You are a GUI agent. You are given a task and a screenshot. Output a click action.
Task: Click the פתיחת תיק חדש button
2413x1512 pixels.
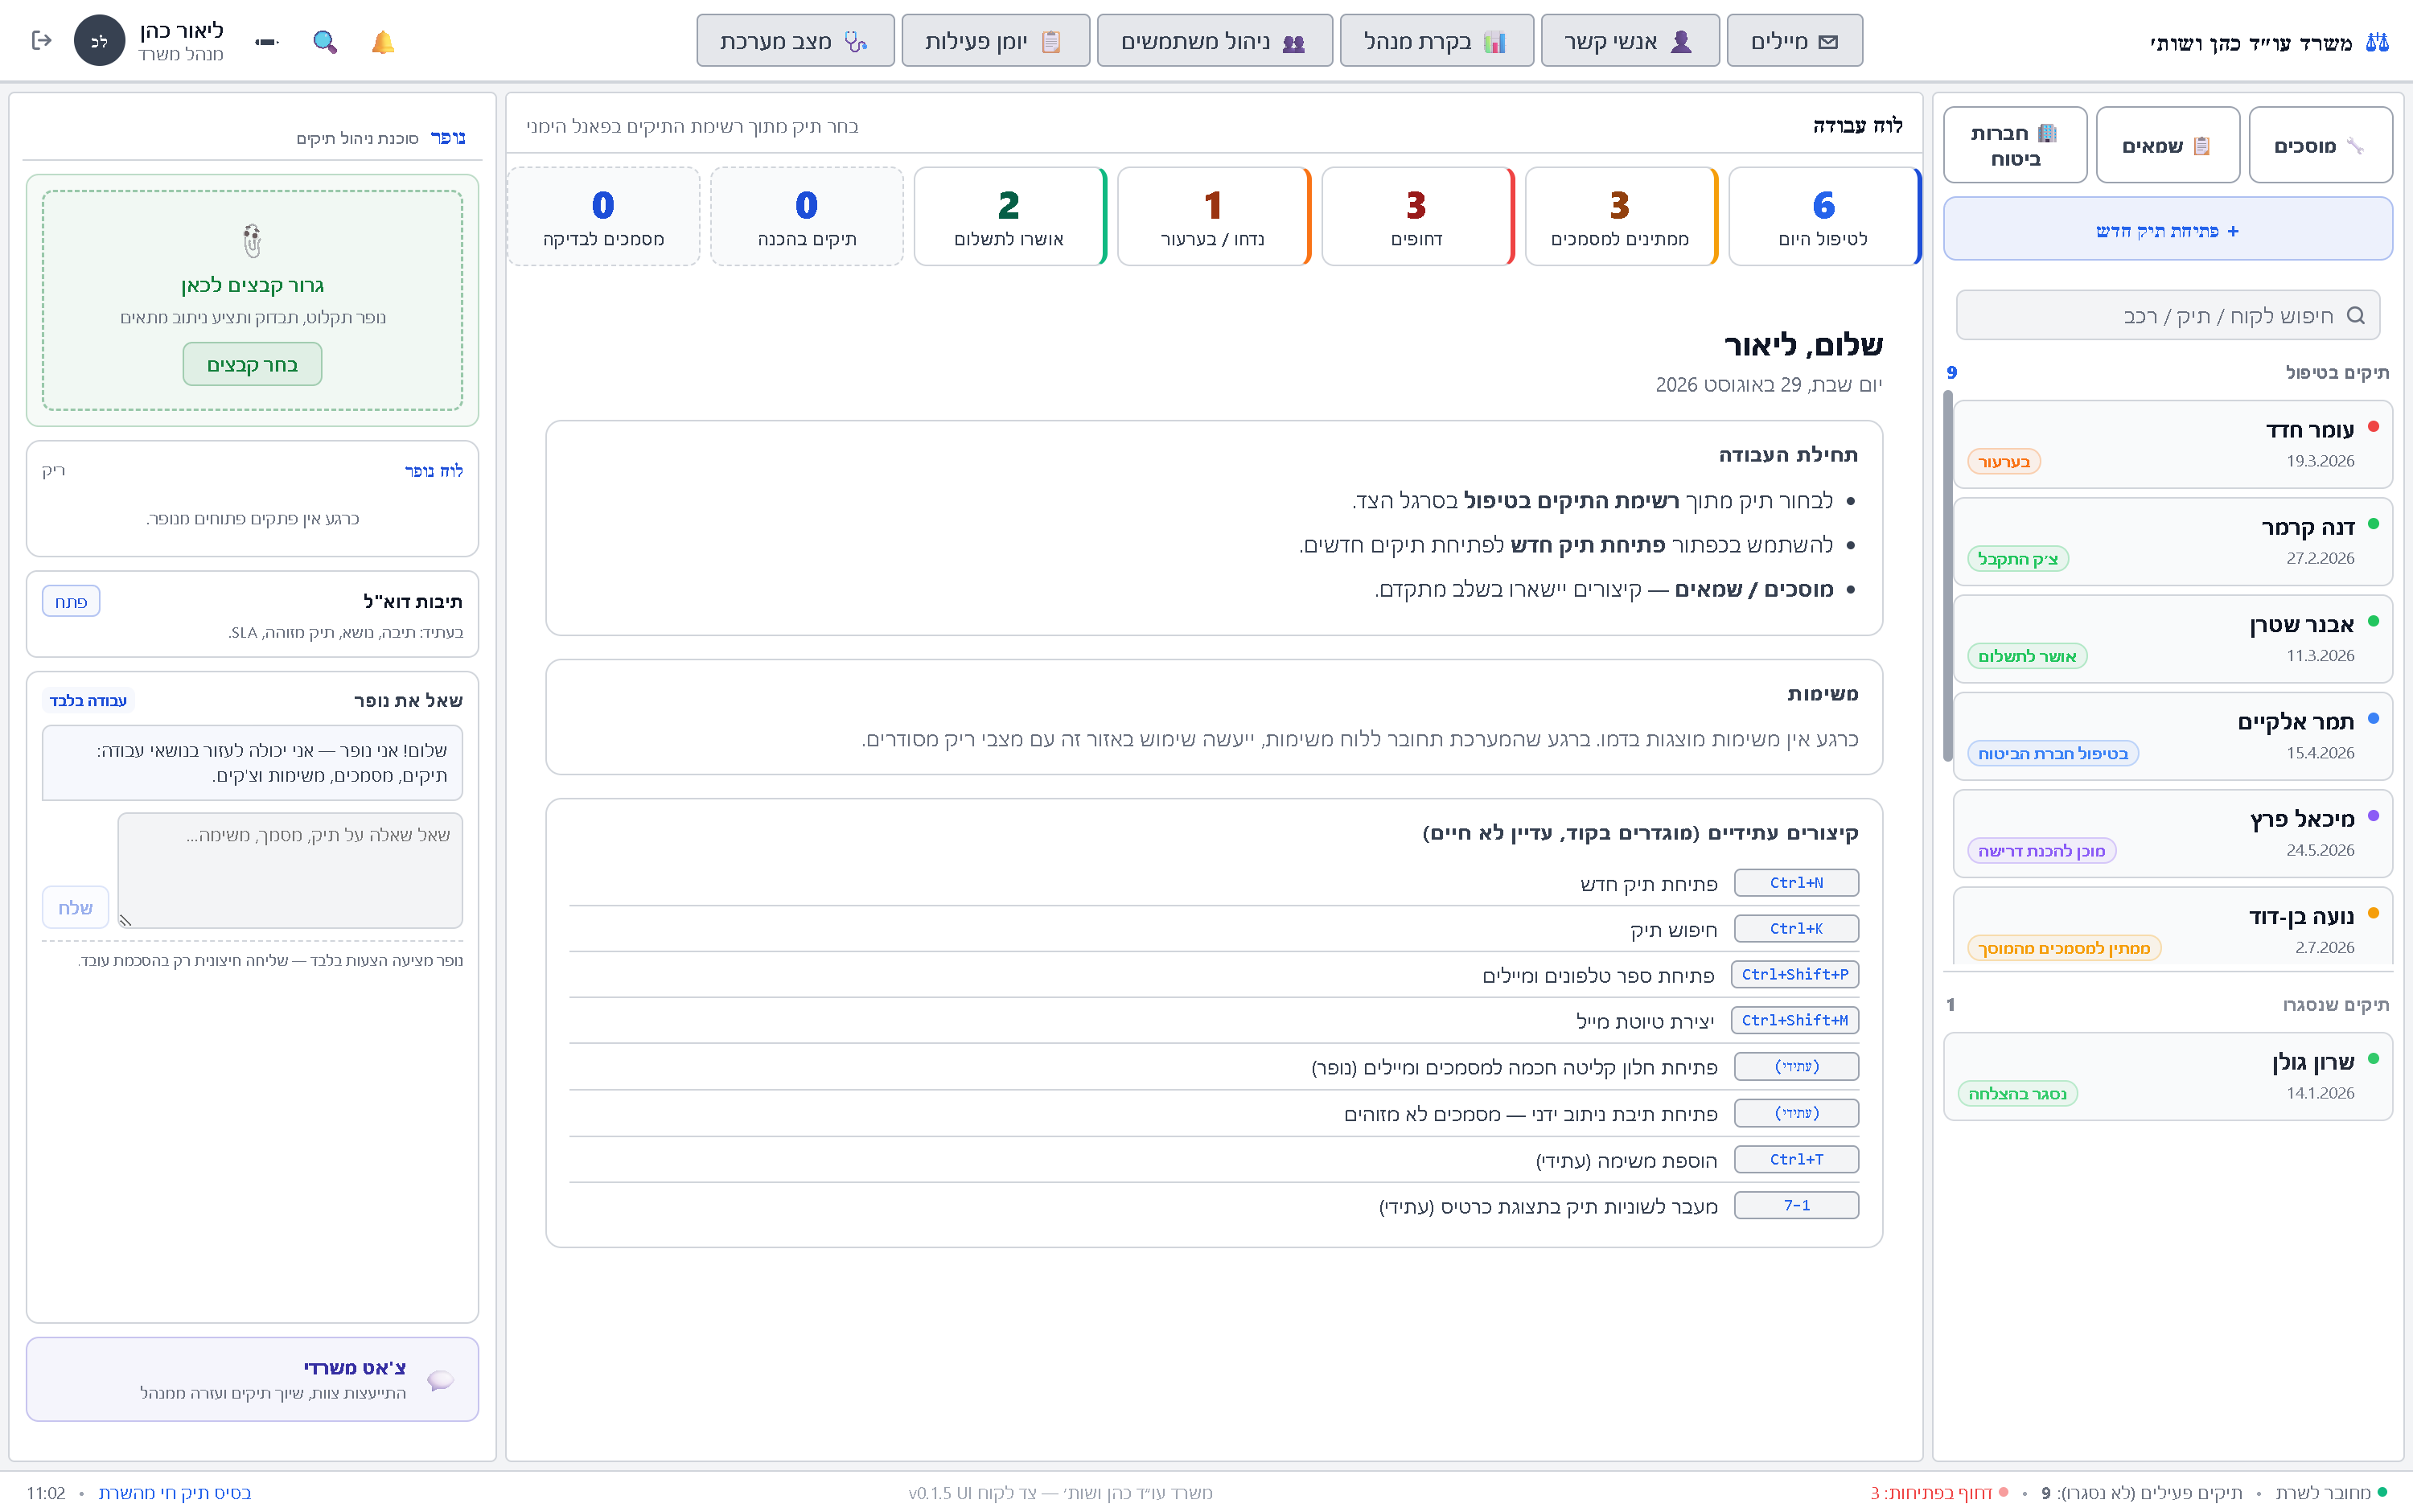2167,230
